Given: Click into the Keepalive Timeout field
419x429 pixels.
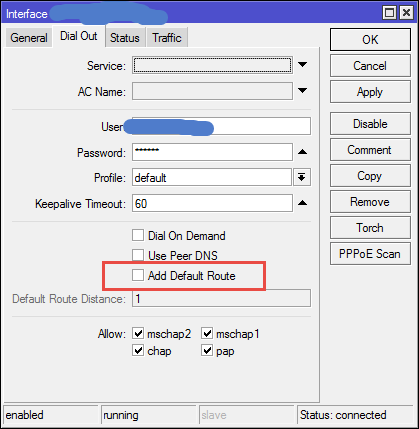Looking at the screenshot, I should pos(212,203).
